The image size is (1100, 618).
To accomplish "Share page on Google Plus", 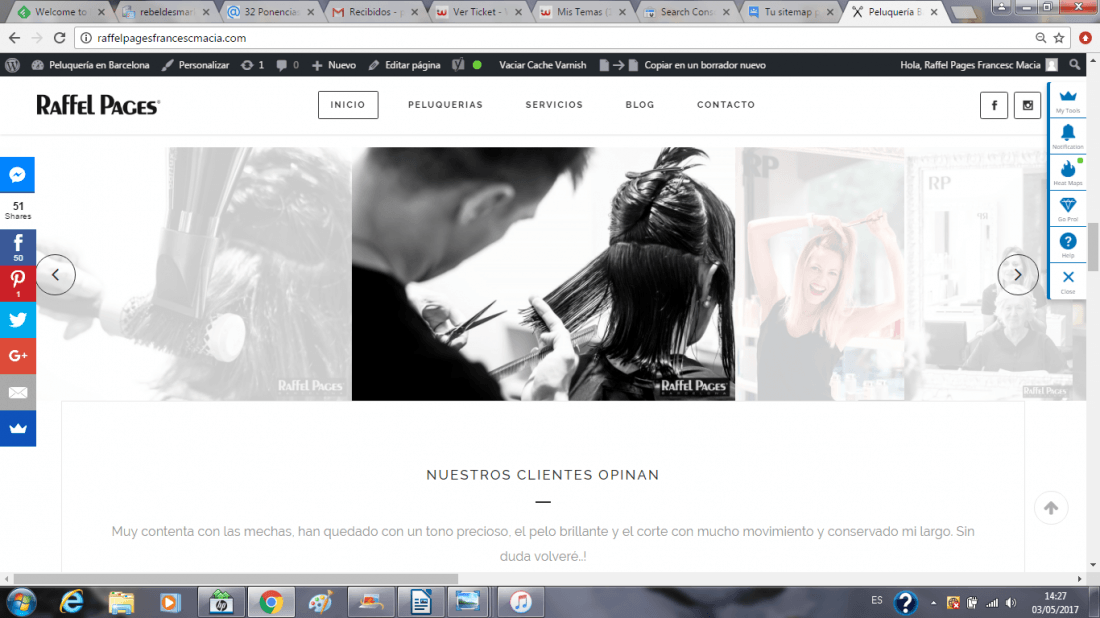I will [x=18, y=356].
